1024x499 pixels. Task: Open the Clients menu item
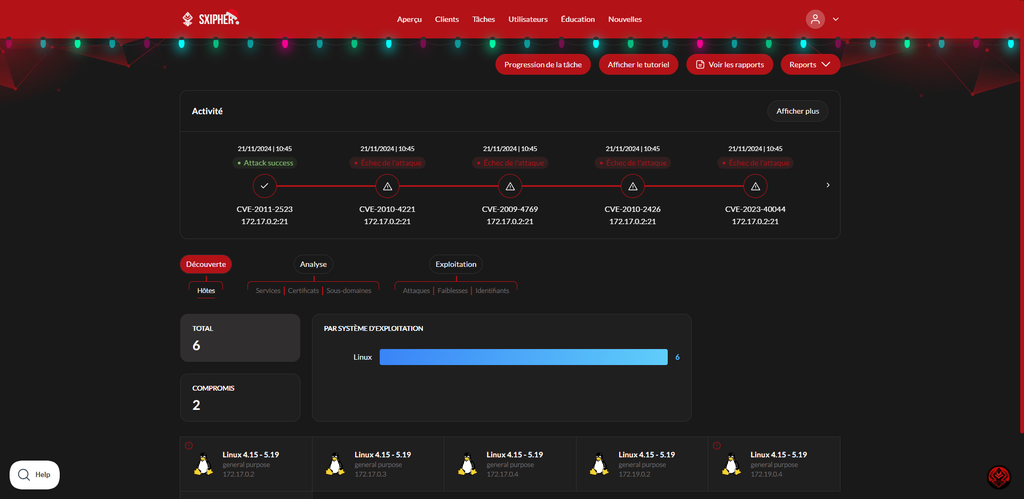coord(447,19)
